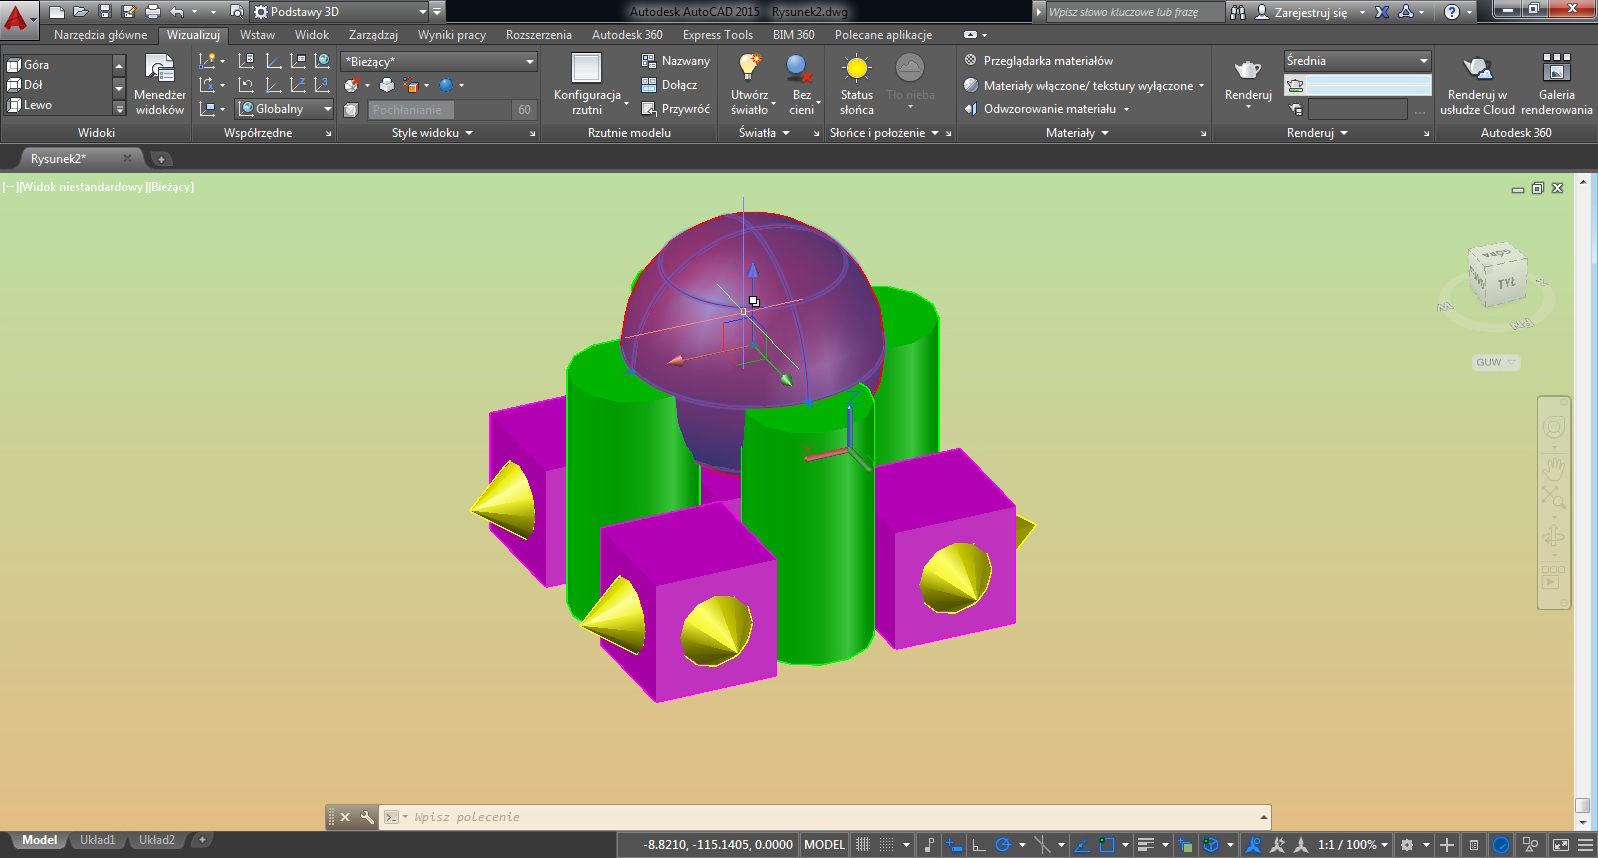Click the Renderuj teapot icon
This screenshot has height=858, width=1598.
1247,70
